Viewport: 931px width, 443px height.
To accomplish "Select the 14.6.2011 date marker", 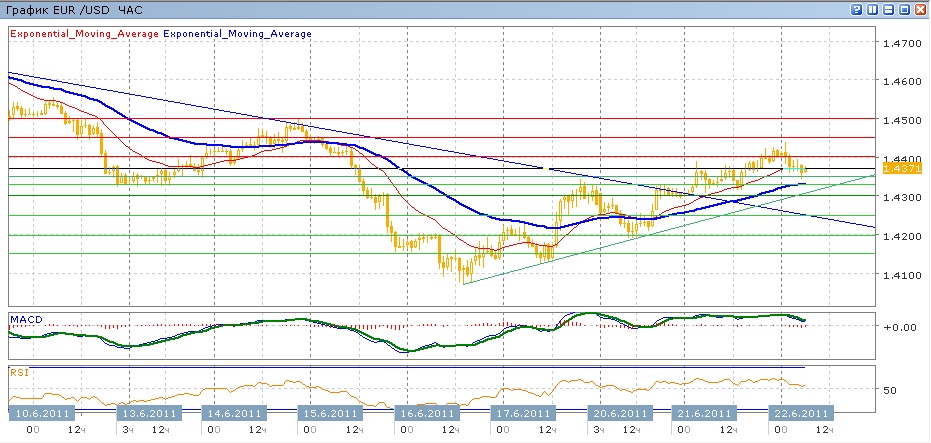I will (232, 413).
